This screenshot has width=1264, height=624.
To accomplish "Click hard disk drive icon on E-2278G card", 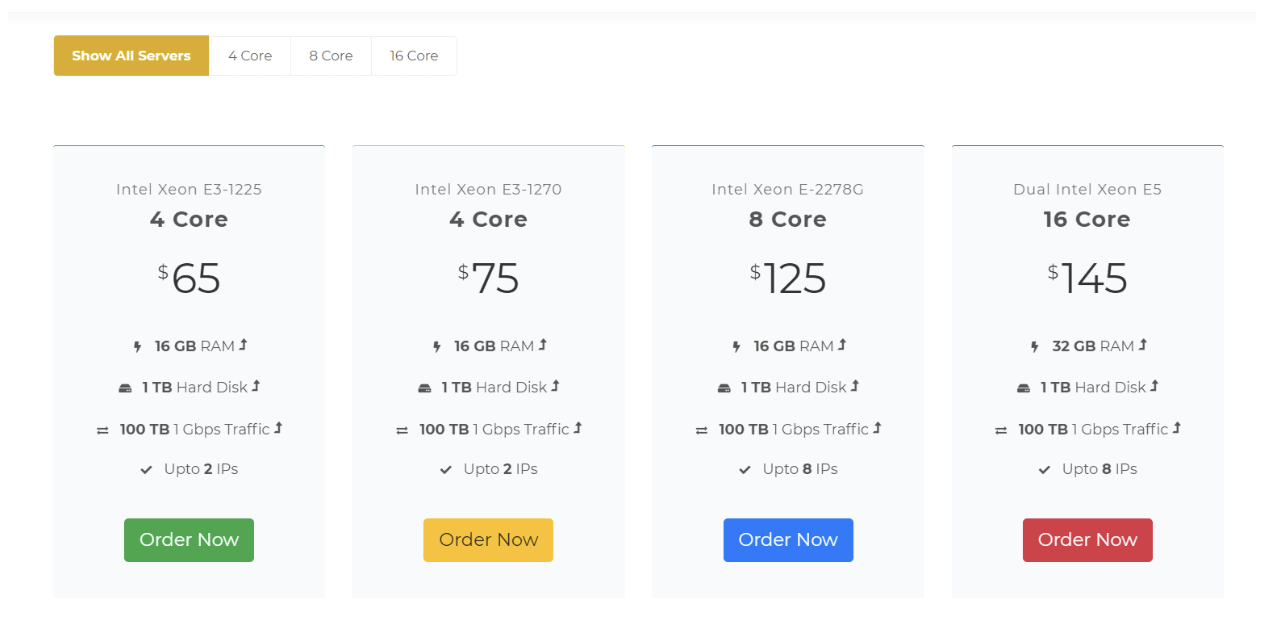I will click(x=724, y=388).
